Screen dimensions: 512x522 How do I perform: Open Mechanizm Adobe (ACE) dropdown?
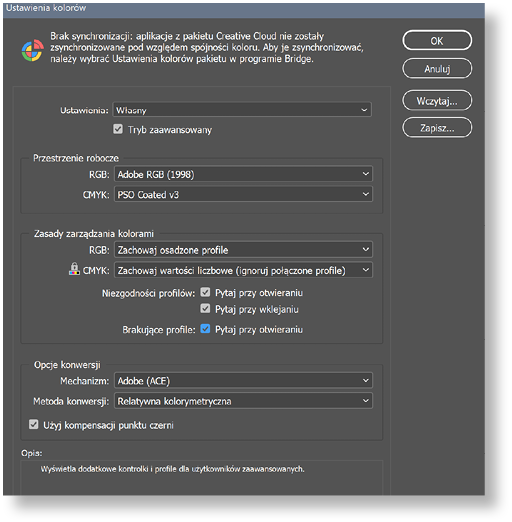coord(243,381)
